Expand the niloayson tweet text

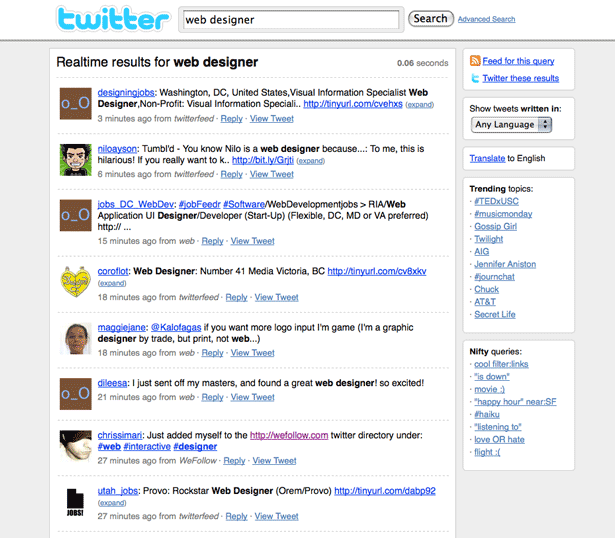pyautogui.click(x=311, y=161)
